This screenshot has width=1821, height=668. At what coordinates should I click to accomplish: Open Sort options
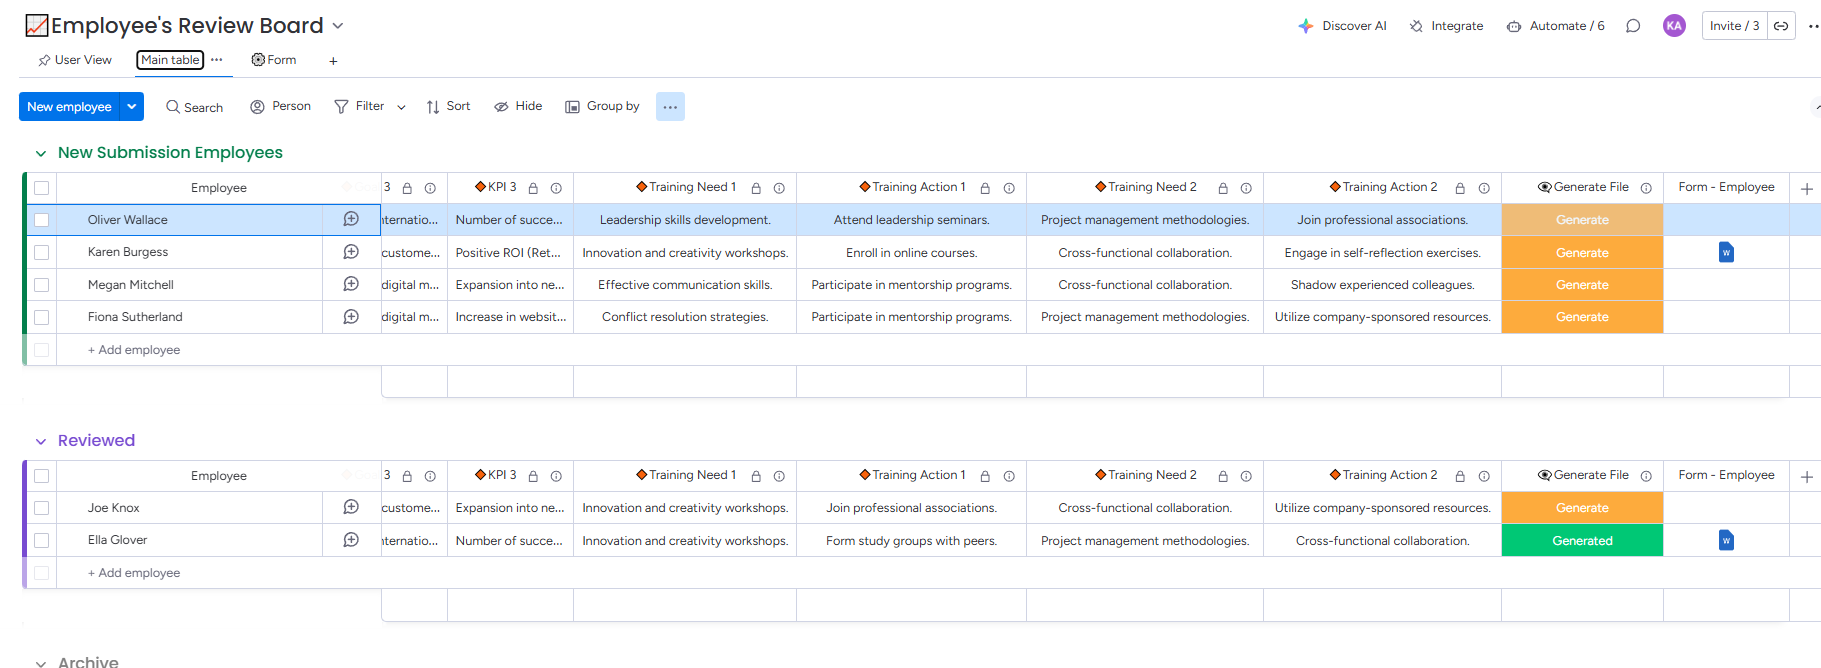point(448,106)
